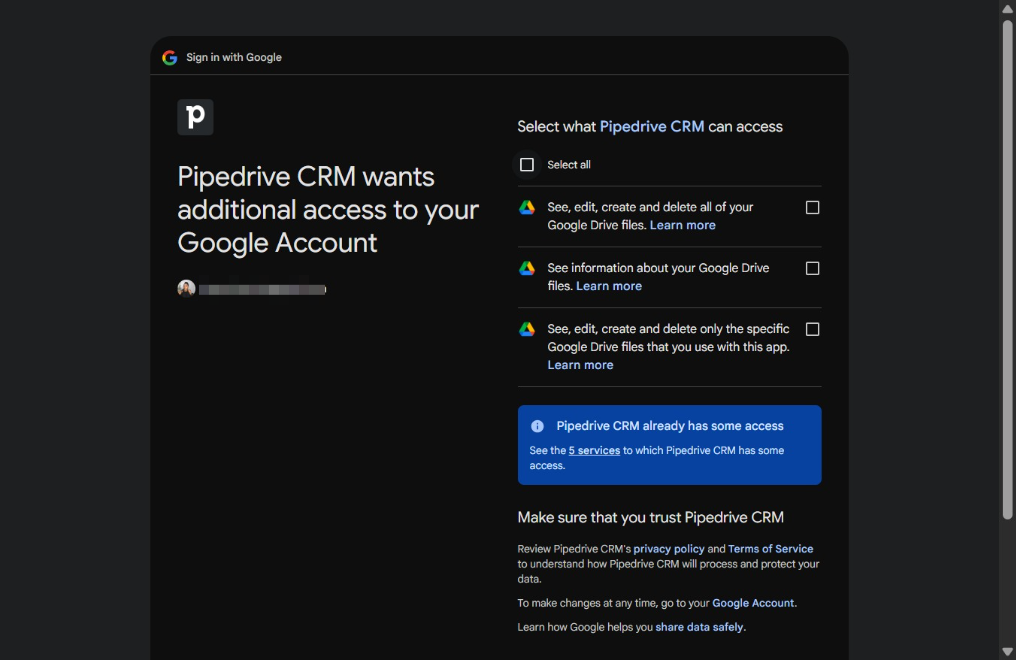Click Pipedrive CRM already has some access text
Viewport: 1016px width, 660px height.
(669, 426)
